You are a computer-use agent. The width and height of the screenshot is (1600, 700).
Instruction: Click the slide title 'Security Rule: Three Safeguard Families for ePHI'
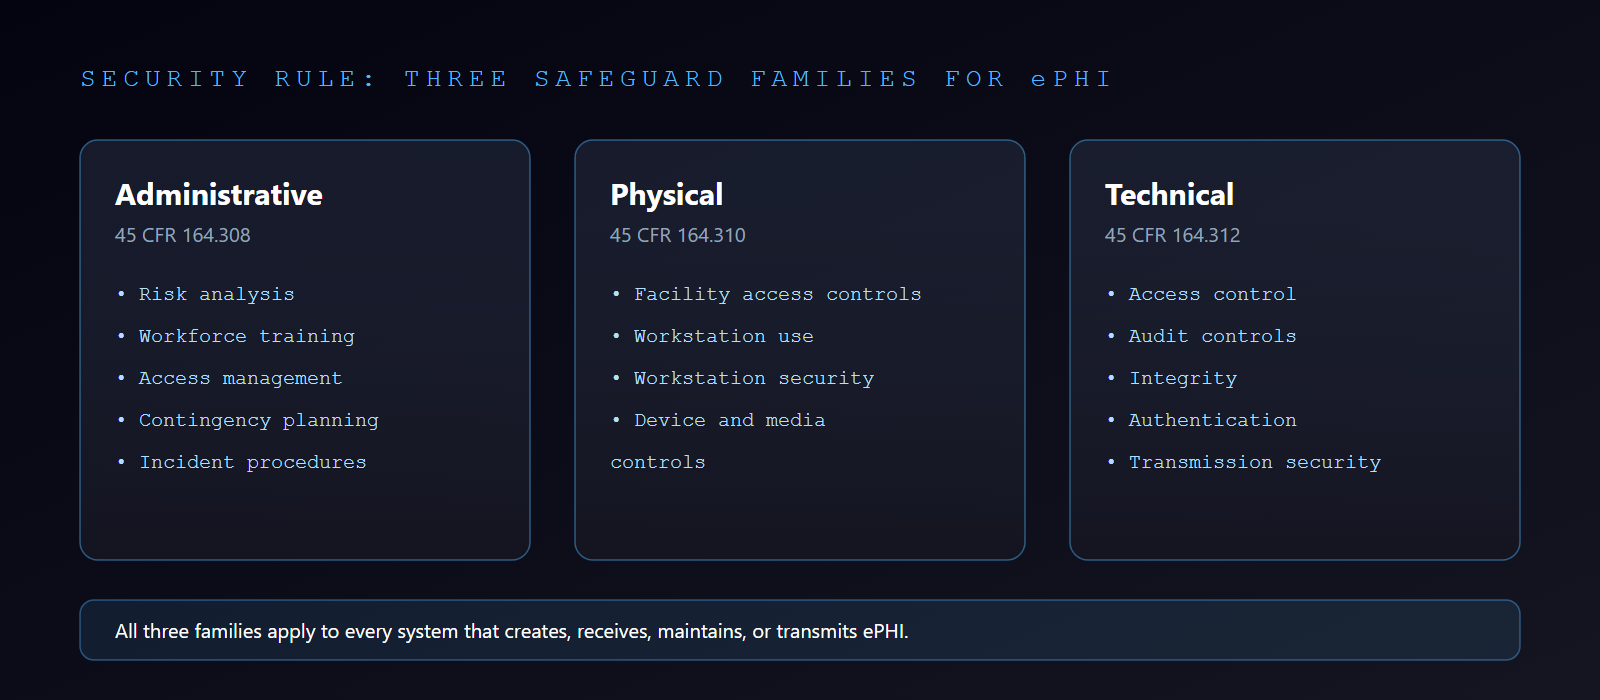pyautogui.click(x=596, y=79)
